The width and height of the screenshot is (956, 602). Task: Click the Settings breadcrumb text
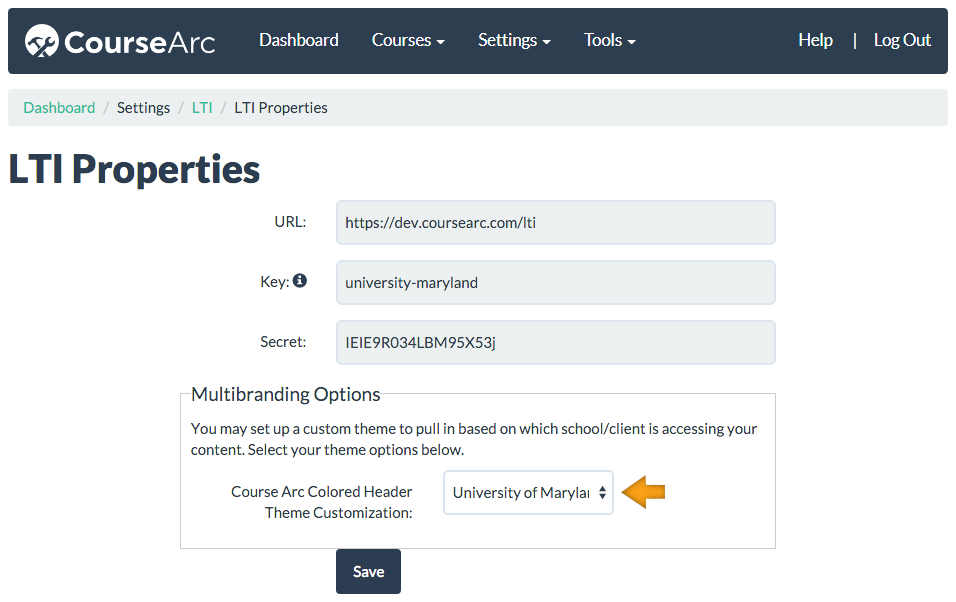[143, 107]
